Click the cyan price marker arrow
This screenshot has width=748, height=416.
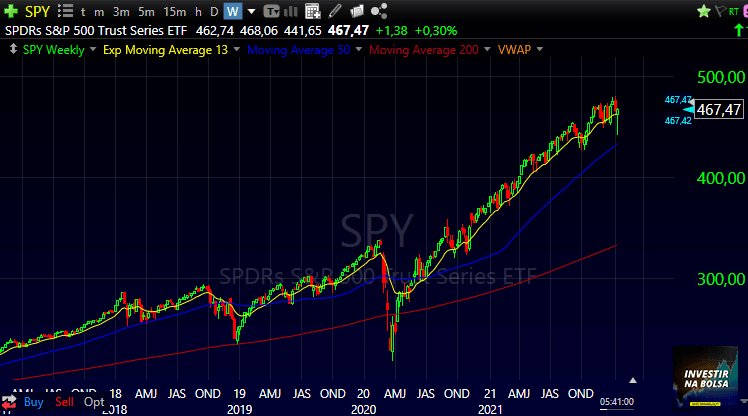[688, 110]
